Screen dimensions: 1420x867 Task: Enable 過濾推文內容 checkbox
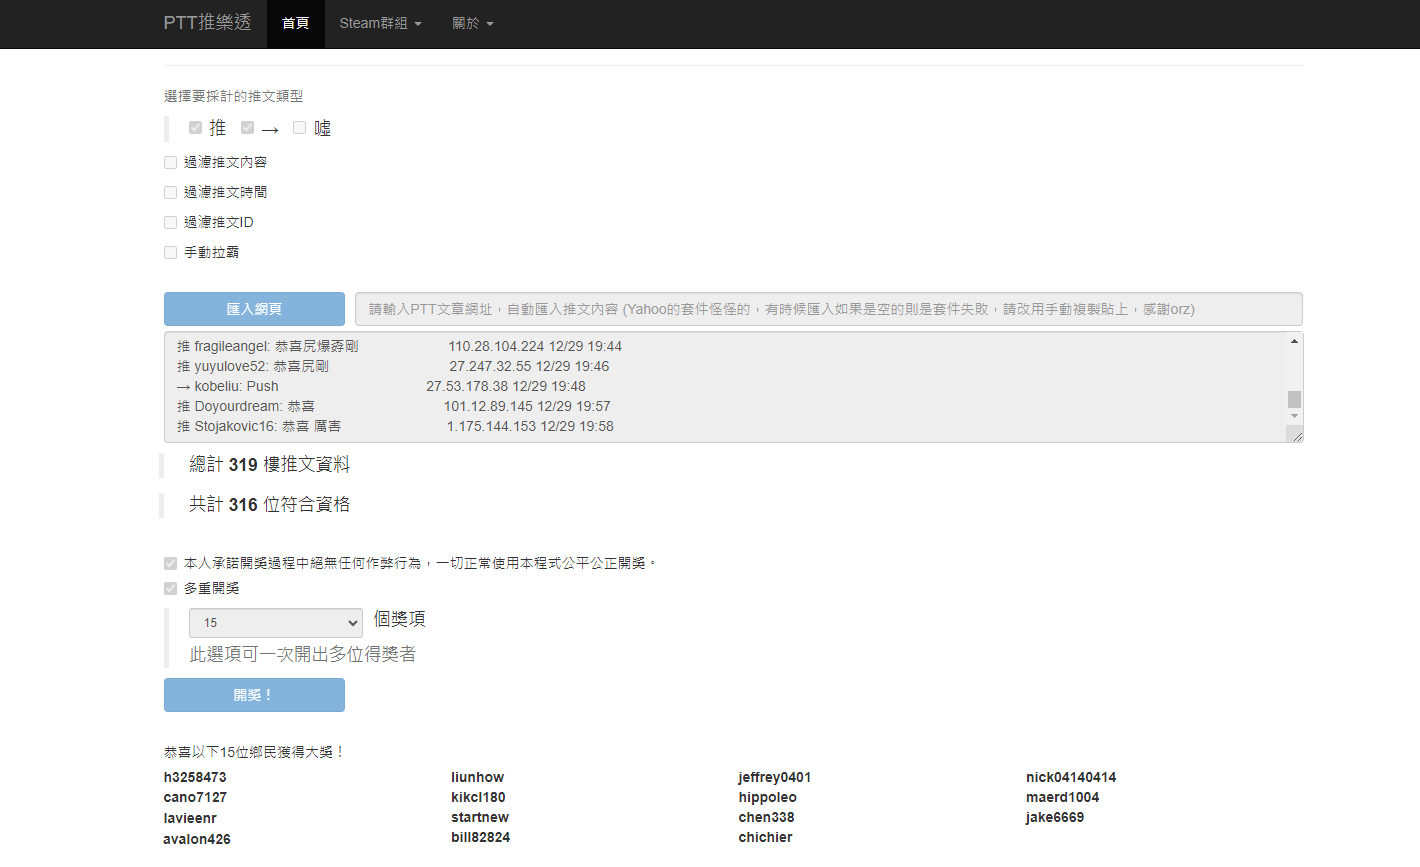170,162
